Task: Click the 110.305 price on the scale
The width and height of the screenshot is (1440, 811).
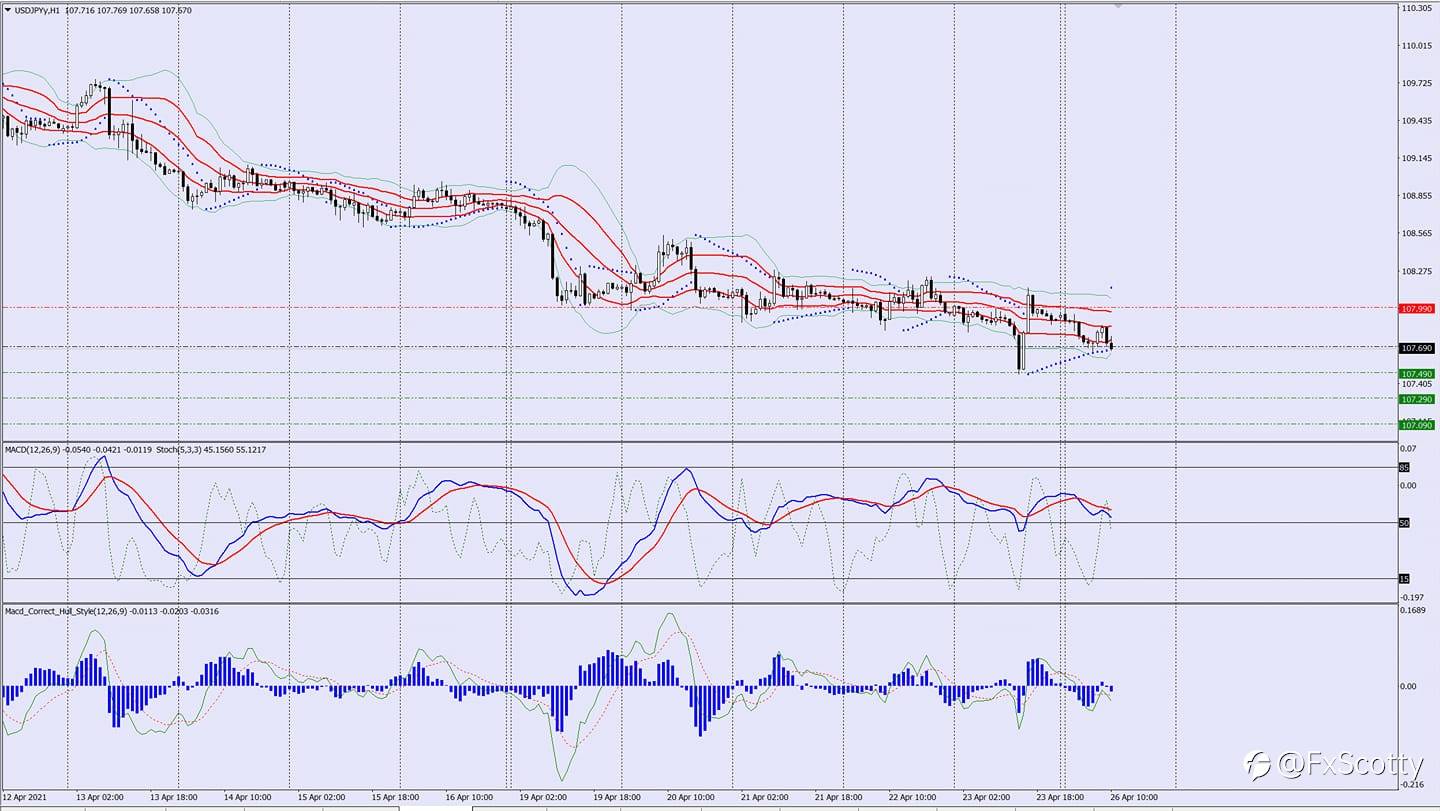Action: coord(1416,8)
